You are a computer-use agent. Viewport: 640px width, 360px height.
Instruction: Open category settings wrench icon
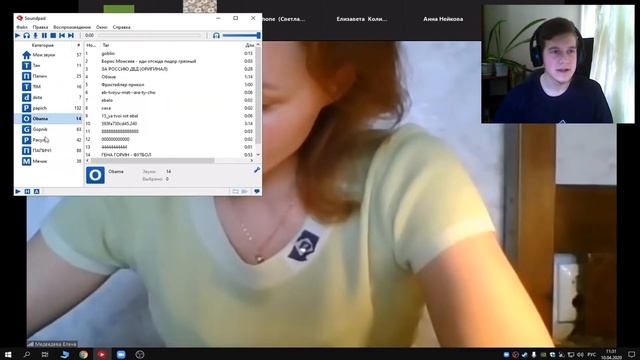click(257, 170)
